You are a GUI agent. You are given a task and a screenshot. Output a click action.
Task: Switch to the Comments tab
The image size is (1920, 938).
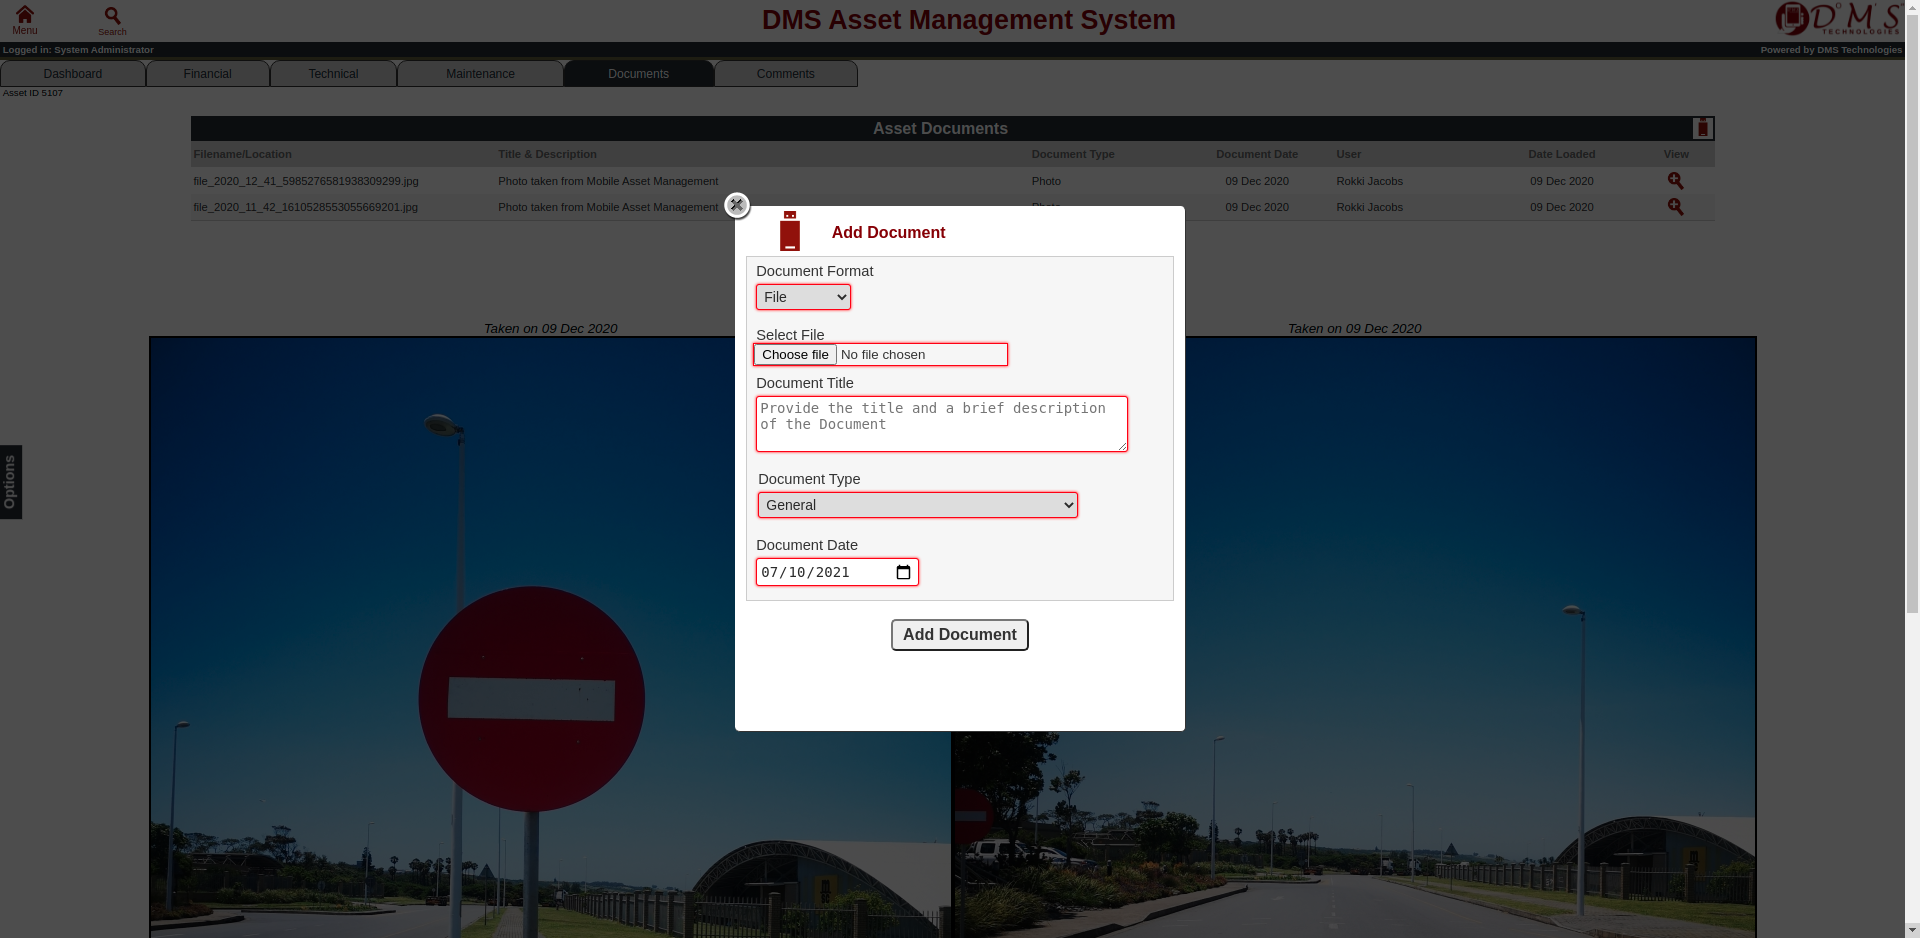(x=785, y=74)
